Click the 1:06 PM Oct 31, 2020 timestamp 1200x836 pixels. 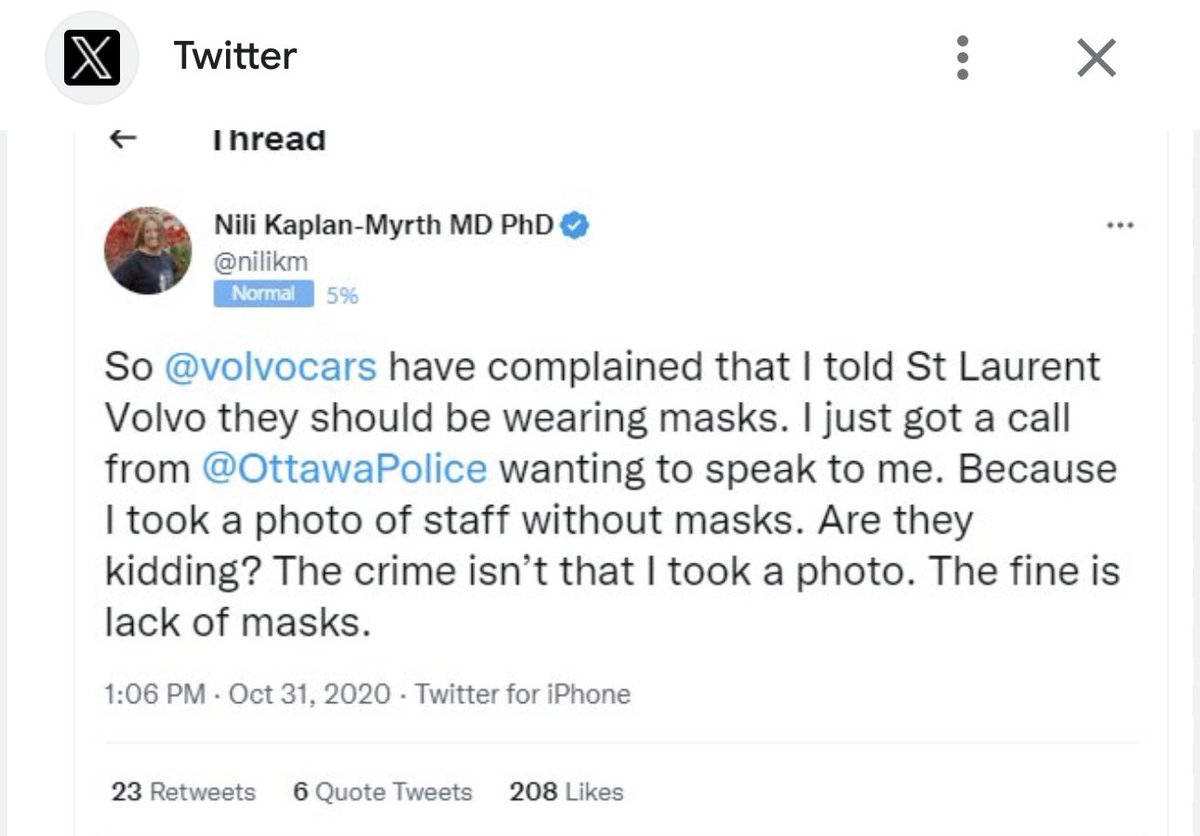247,694
